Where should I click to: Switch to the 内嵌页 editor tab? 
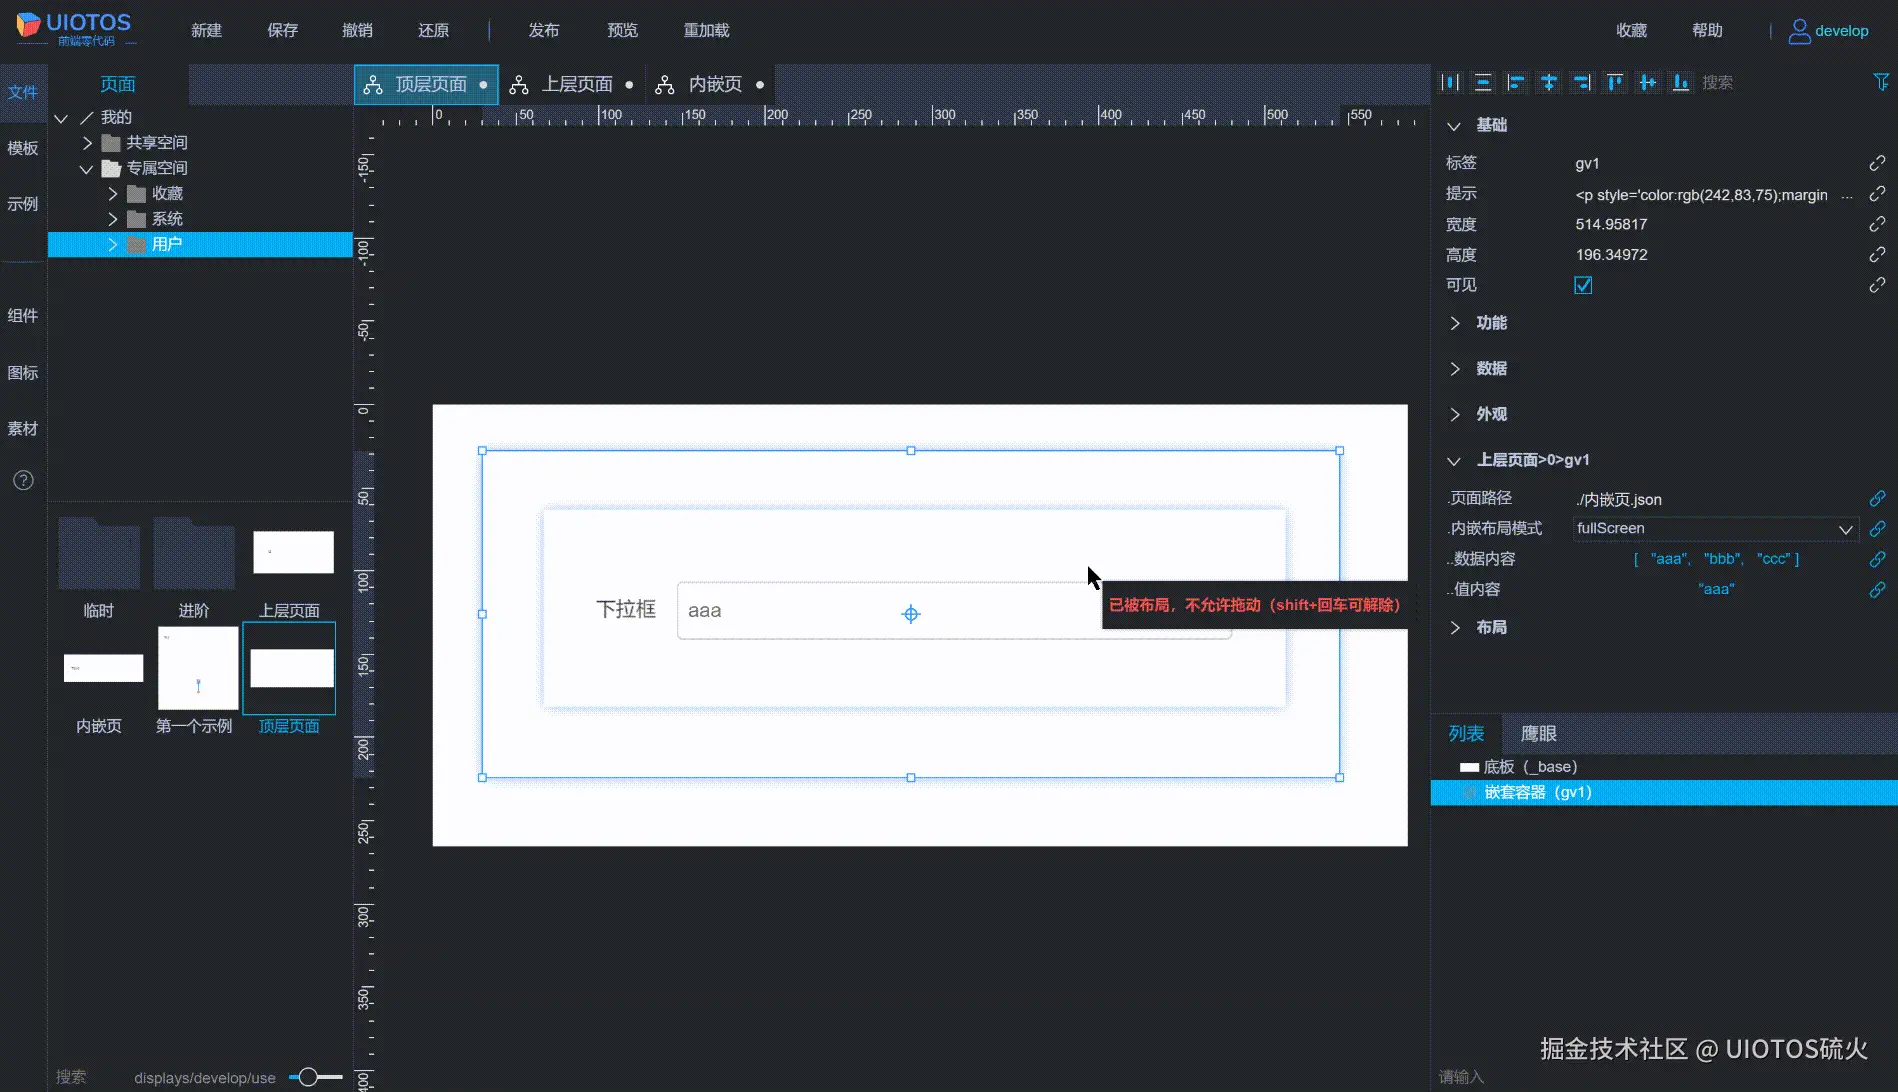coord(712,85)
